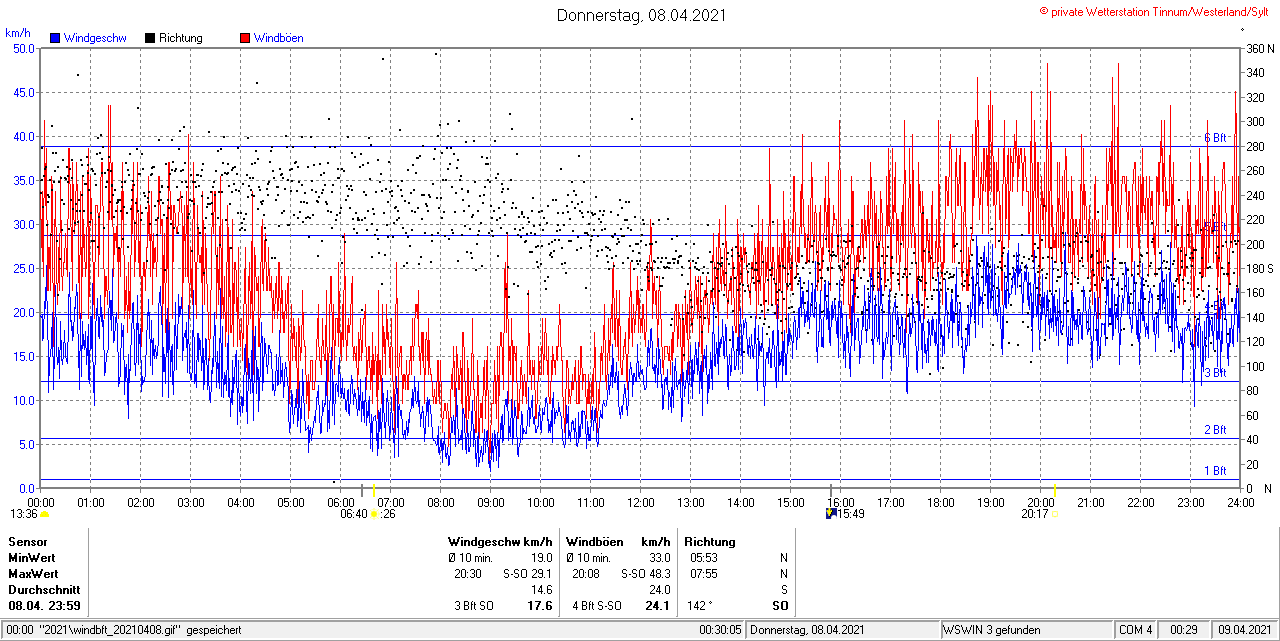Click the WSWIN 3 gefunden status entry

[992, 630]
